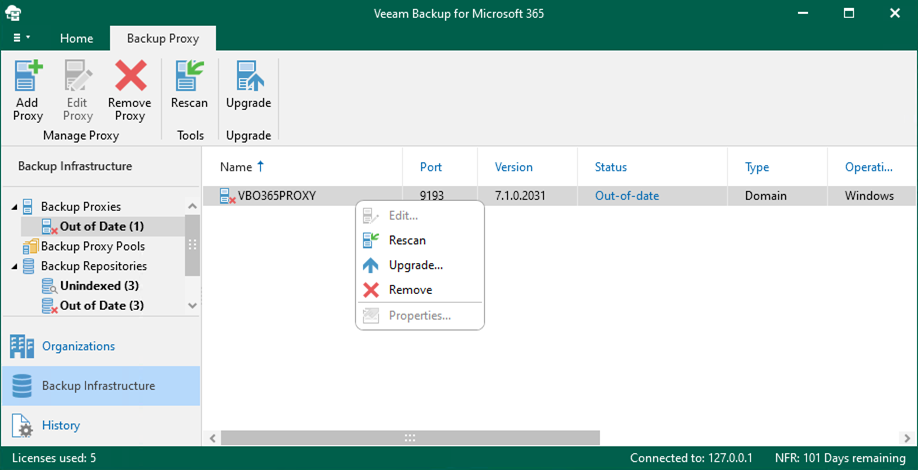This screenshot has height=470, width=918.
Task: Click the History gear document icon
Action: point(22,426)
